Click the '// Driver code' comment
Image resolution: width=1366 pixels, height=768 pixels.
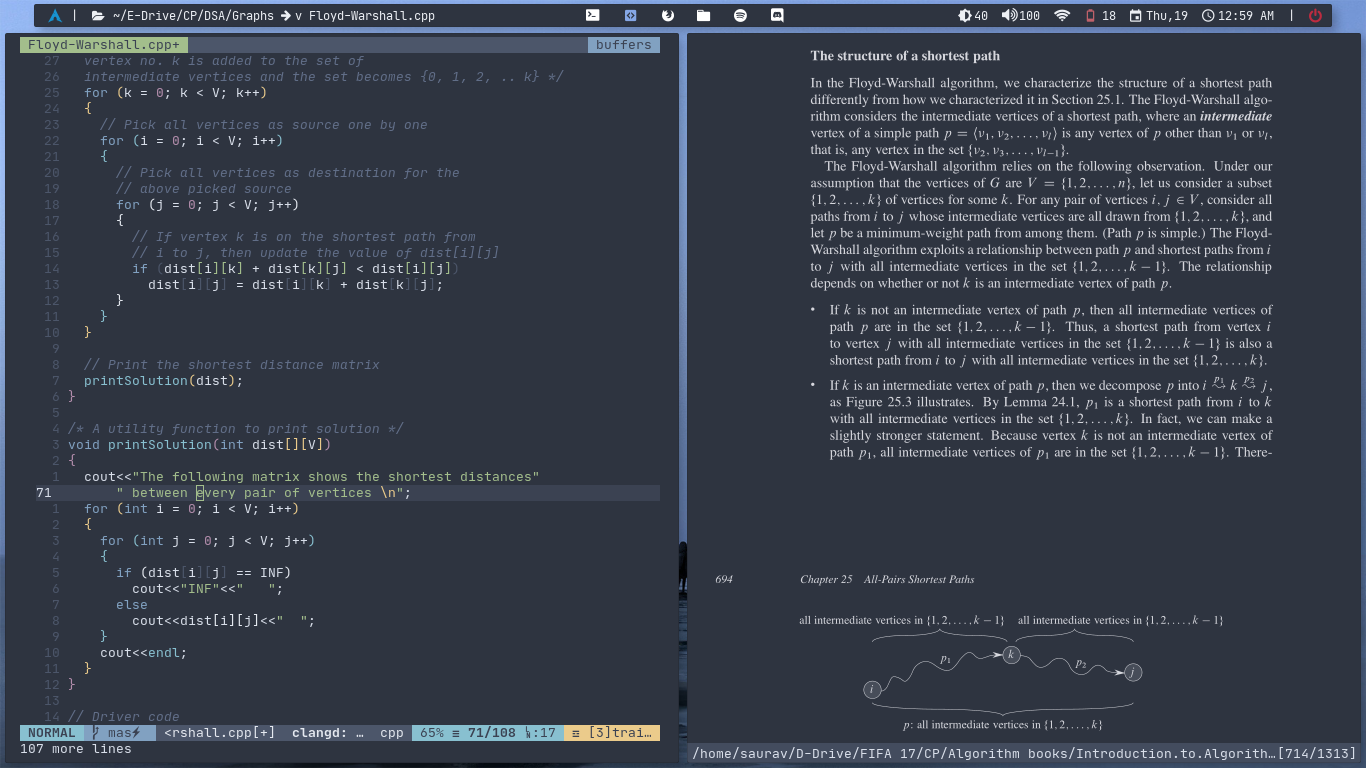(123, 717)
